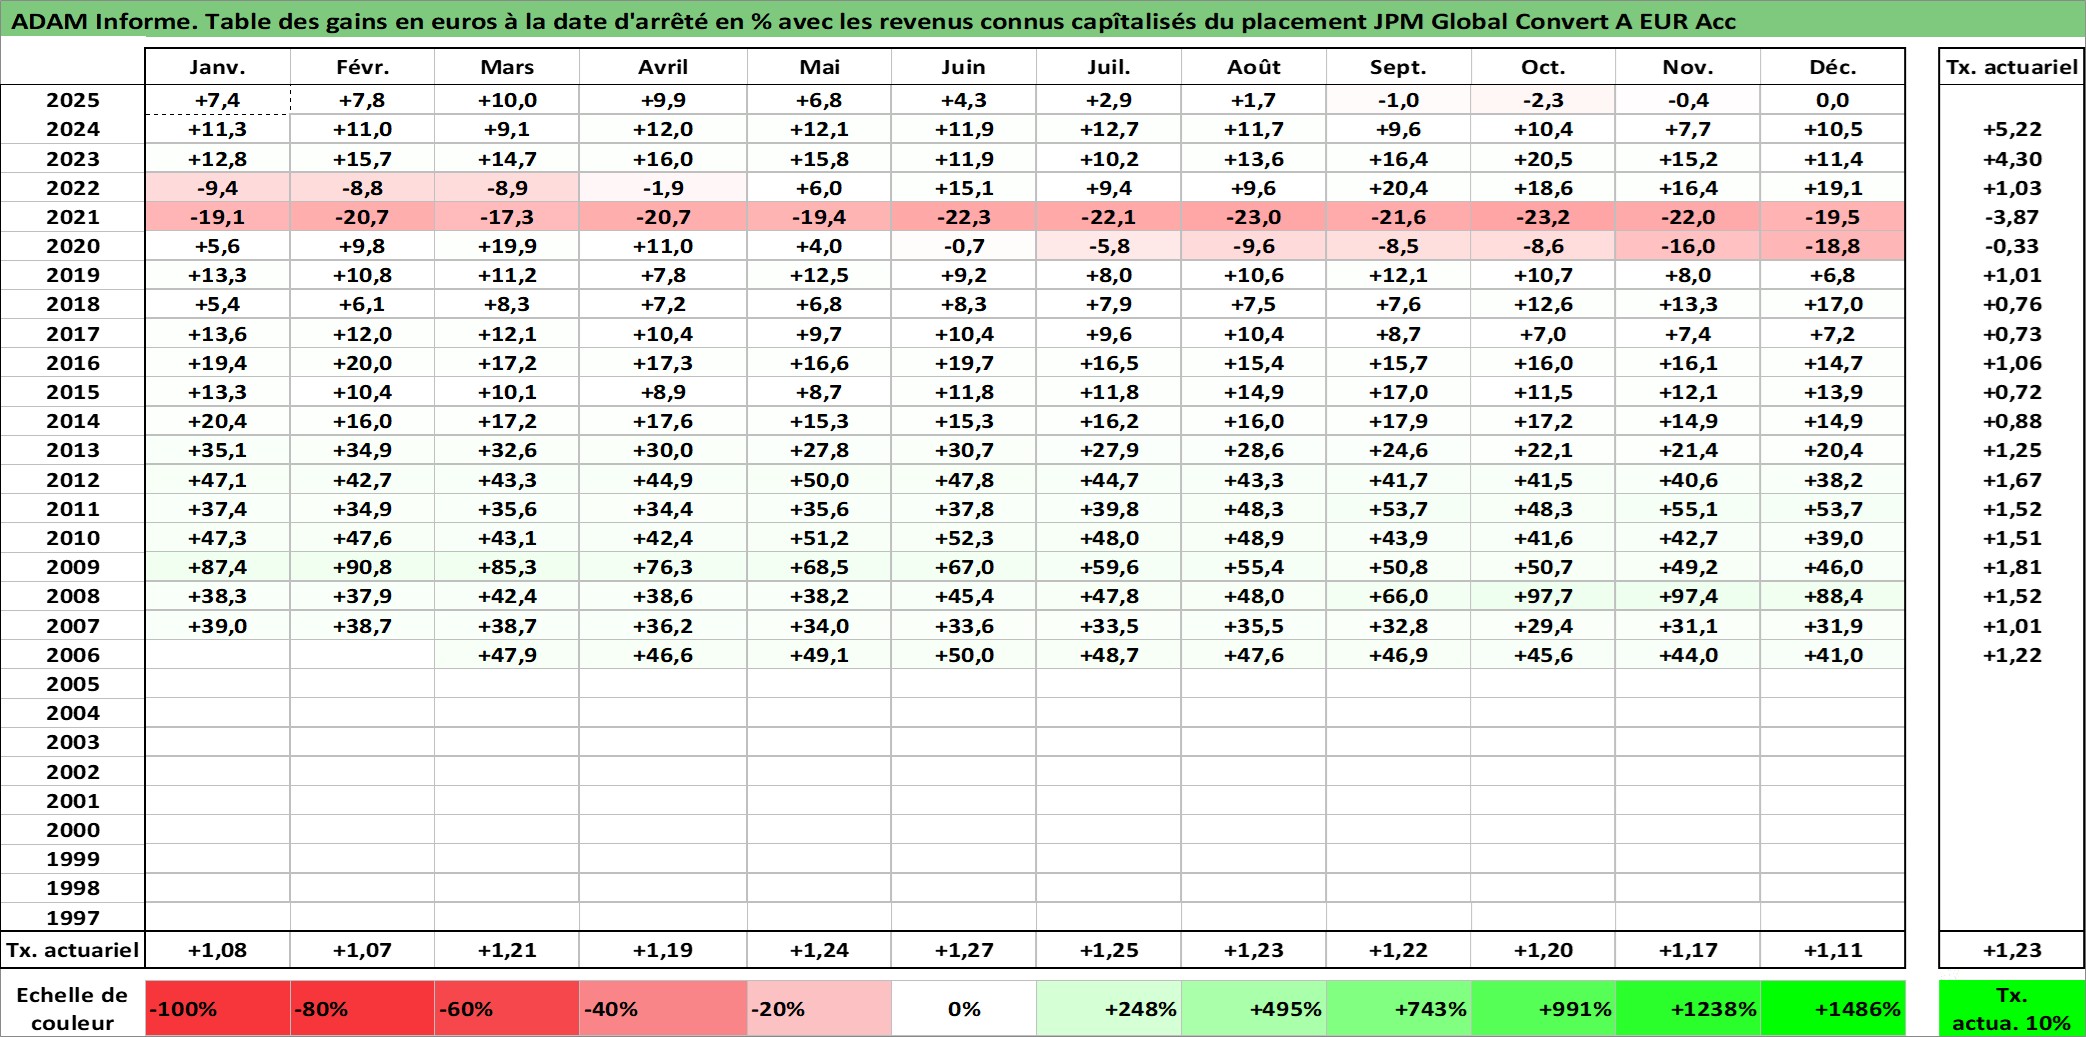The image size is (2086, 1037).
Task: Click the Tx. actua. 10% green cell
Action: click(x=2012, y=1009)
